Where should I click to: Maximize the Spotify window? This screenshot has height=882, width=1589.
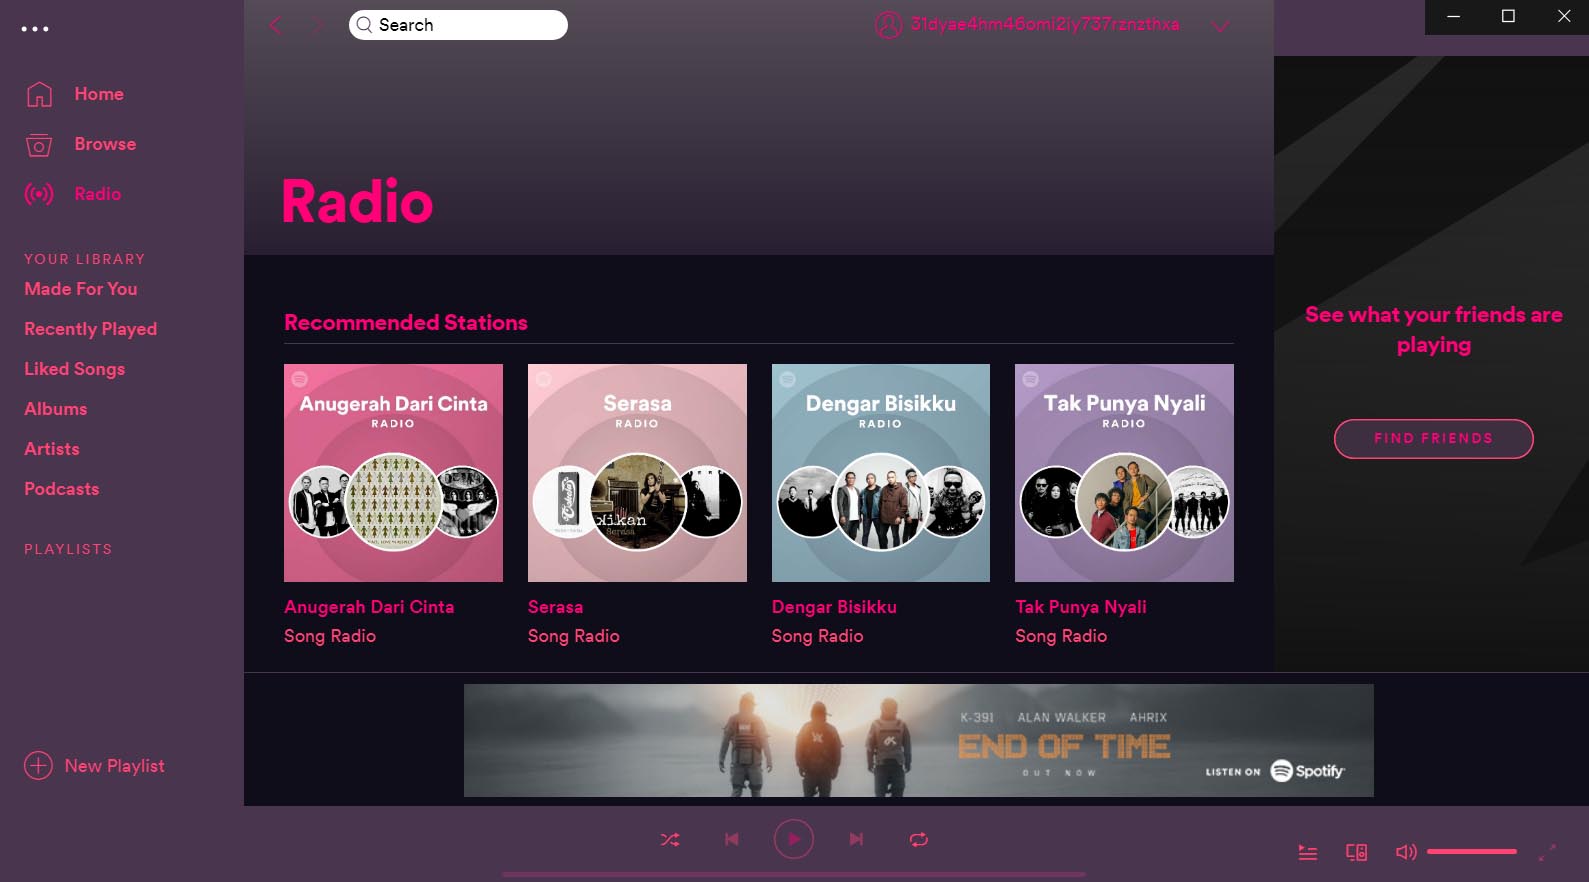1508,17
